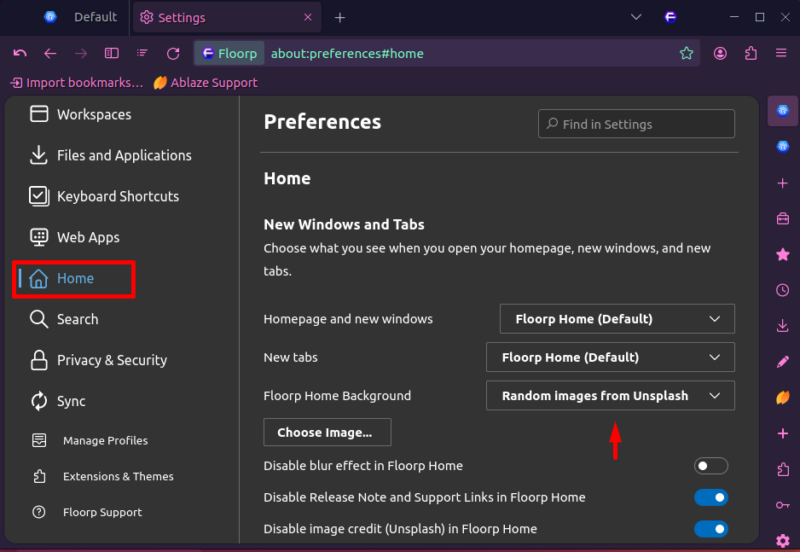Open the history clock sidebar panel
Screen dimensions: 800x552
point(783,290)
